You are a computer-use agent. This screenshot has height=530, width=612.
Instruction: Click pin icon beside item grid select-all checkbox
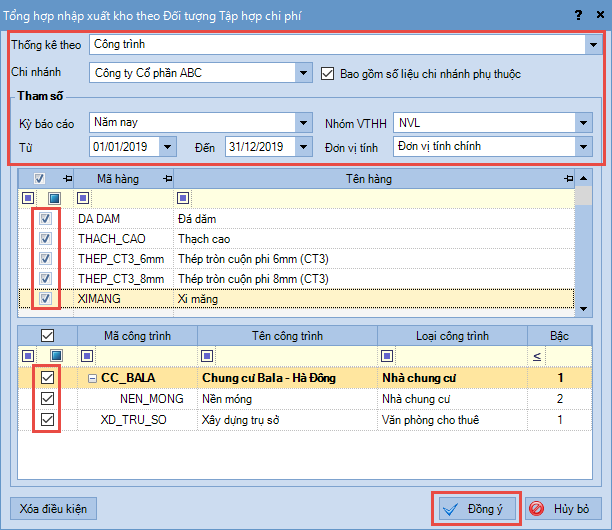coord(68,179)
